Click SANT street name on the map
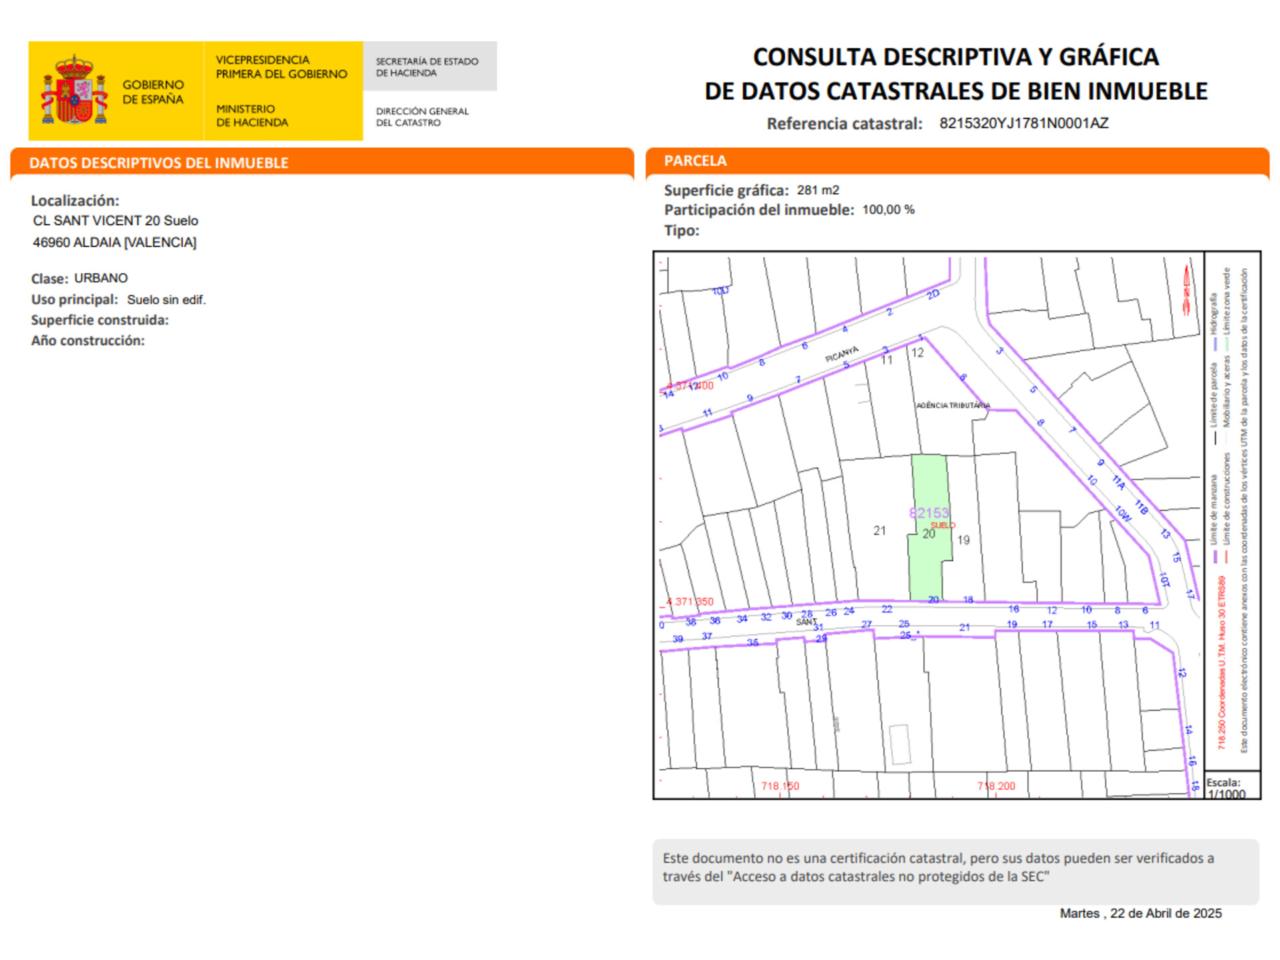 coord(806,622)
